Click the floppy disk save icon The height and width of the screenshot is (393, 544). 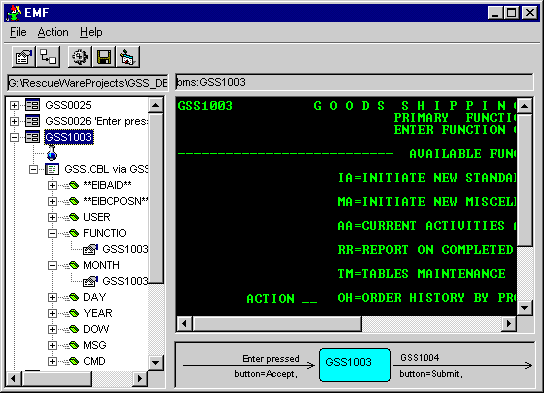point(104,57)
